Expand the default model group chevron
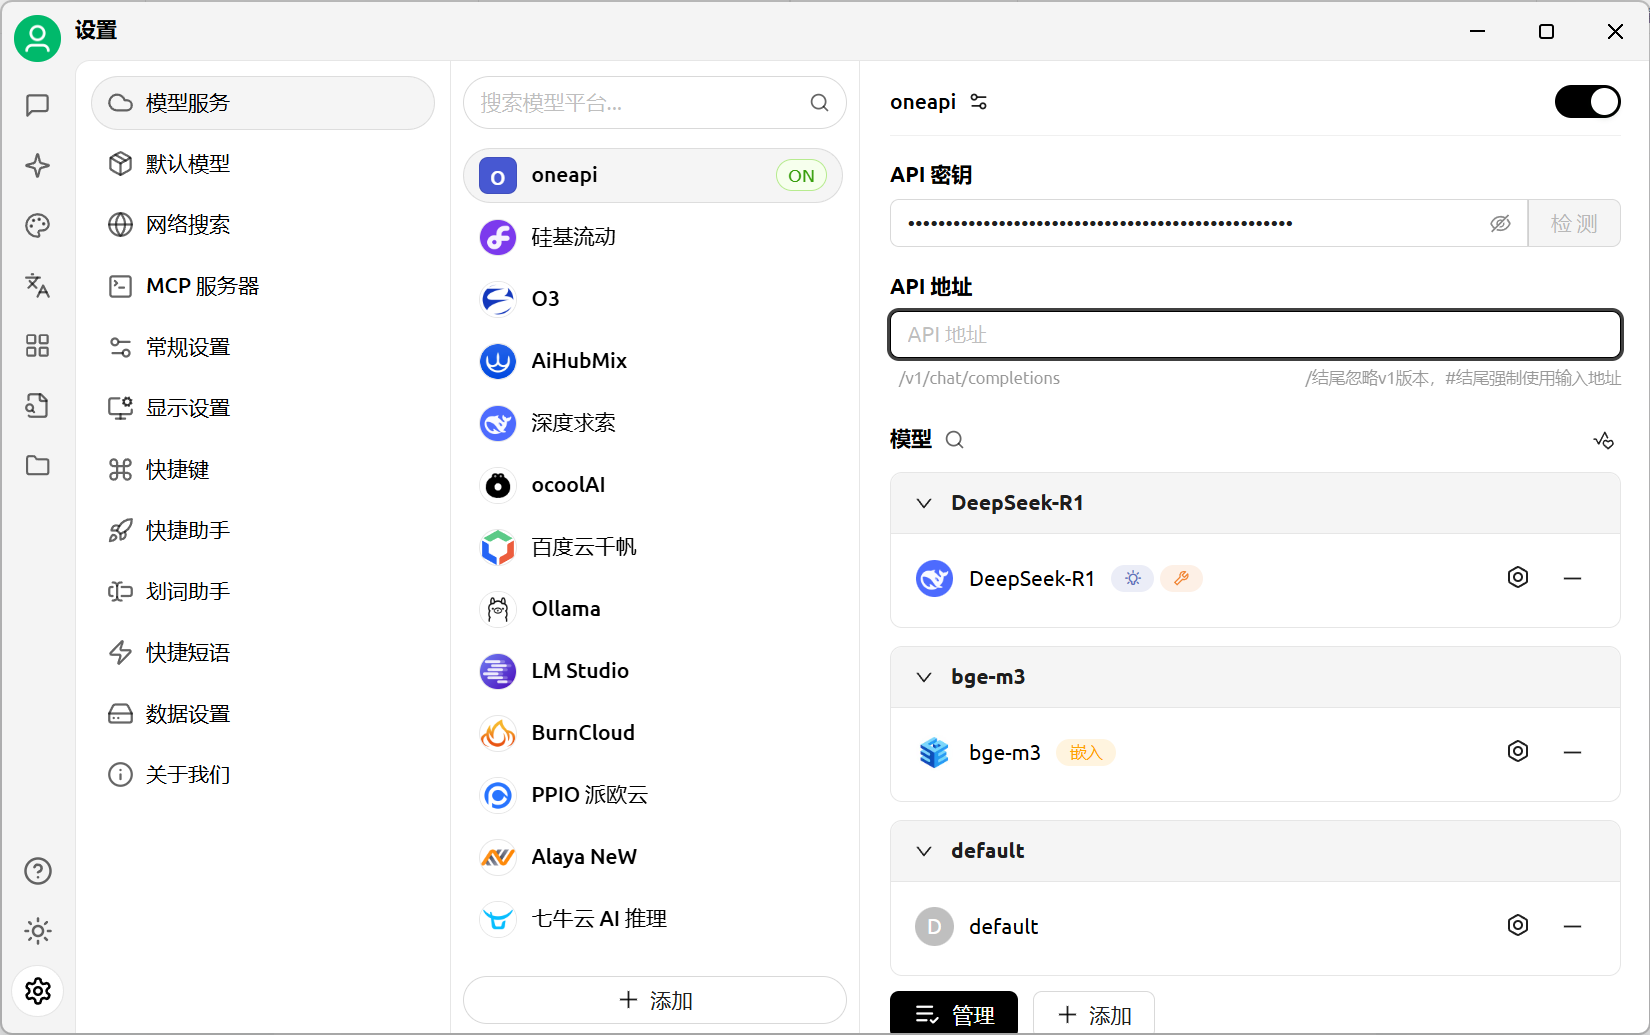 click(923, 851)
